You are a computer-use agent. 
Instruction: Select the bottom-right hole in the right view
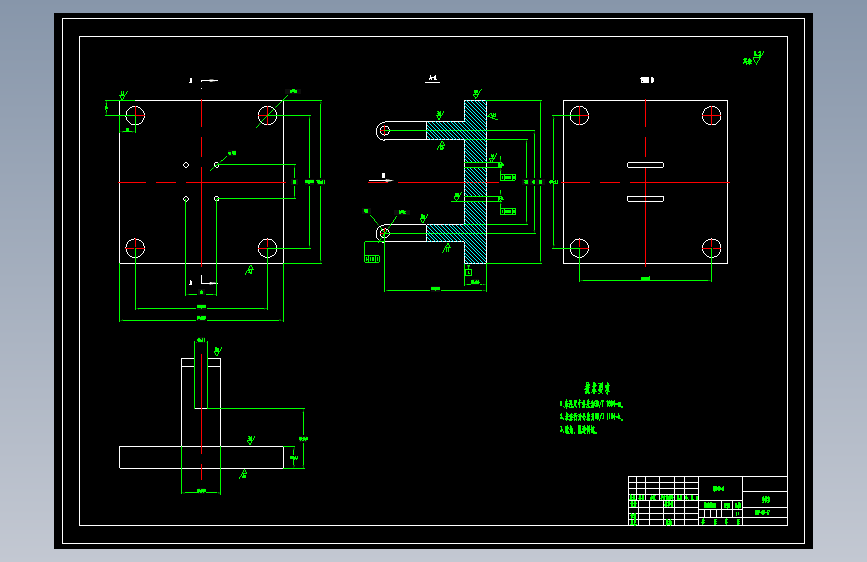tap(712, 248)
